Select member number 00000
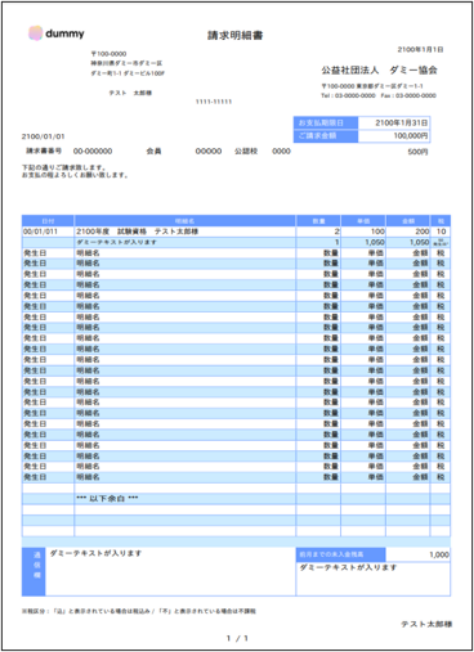Viewport: 474px width, 652px height. coord(208,151)
